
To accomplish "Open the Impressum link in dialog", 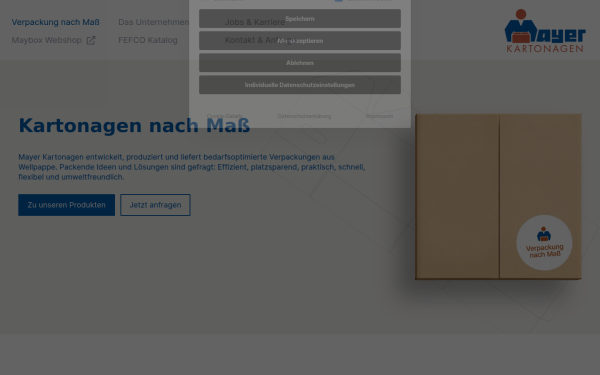I will [x=380, y=116].
